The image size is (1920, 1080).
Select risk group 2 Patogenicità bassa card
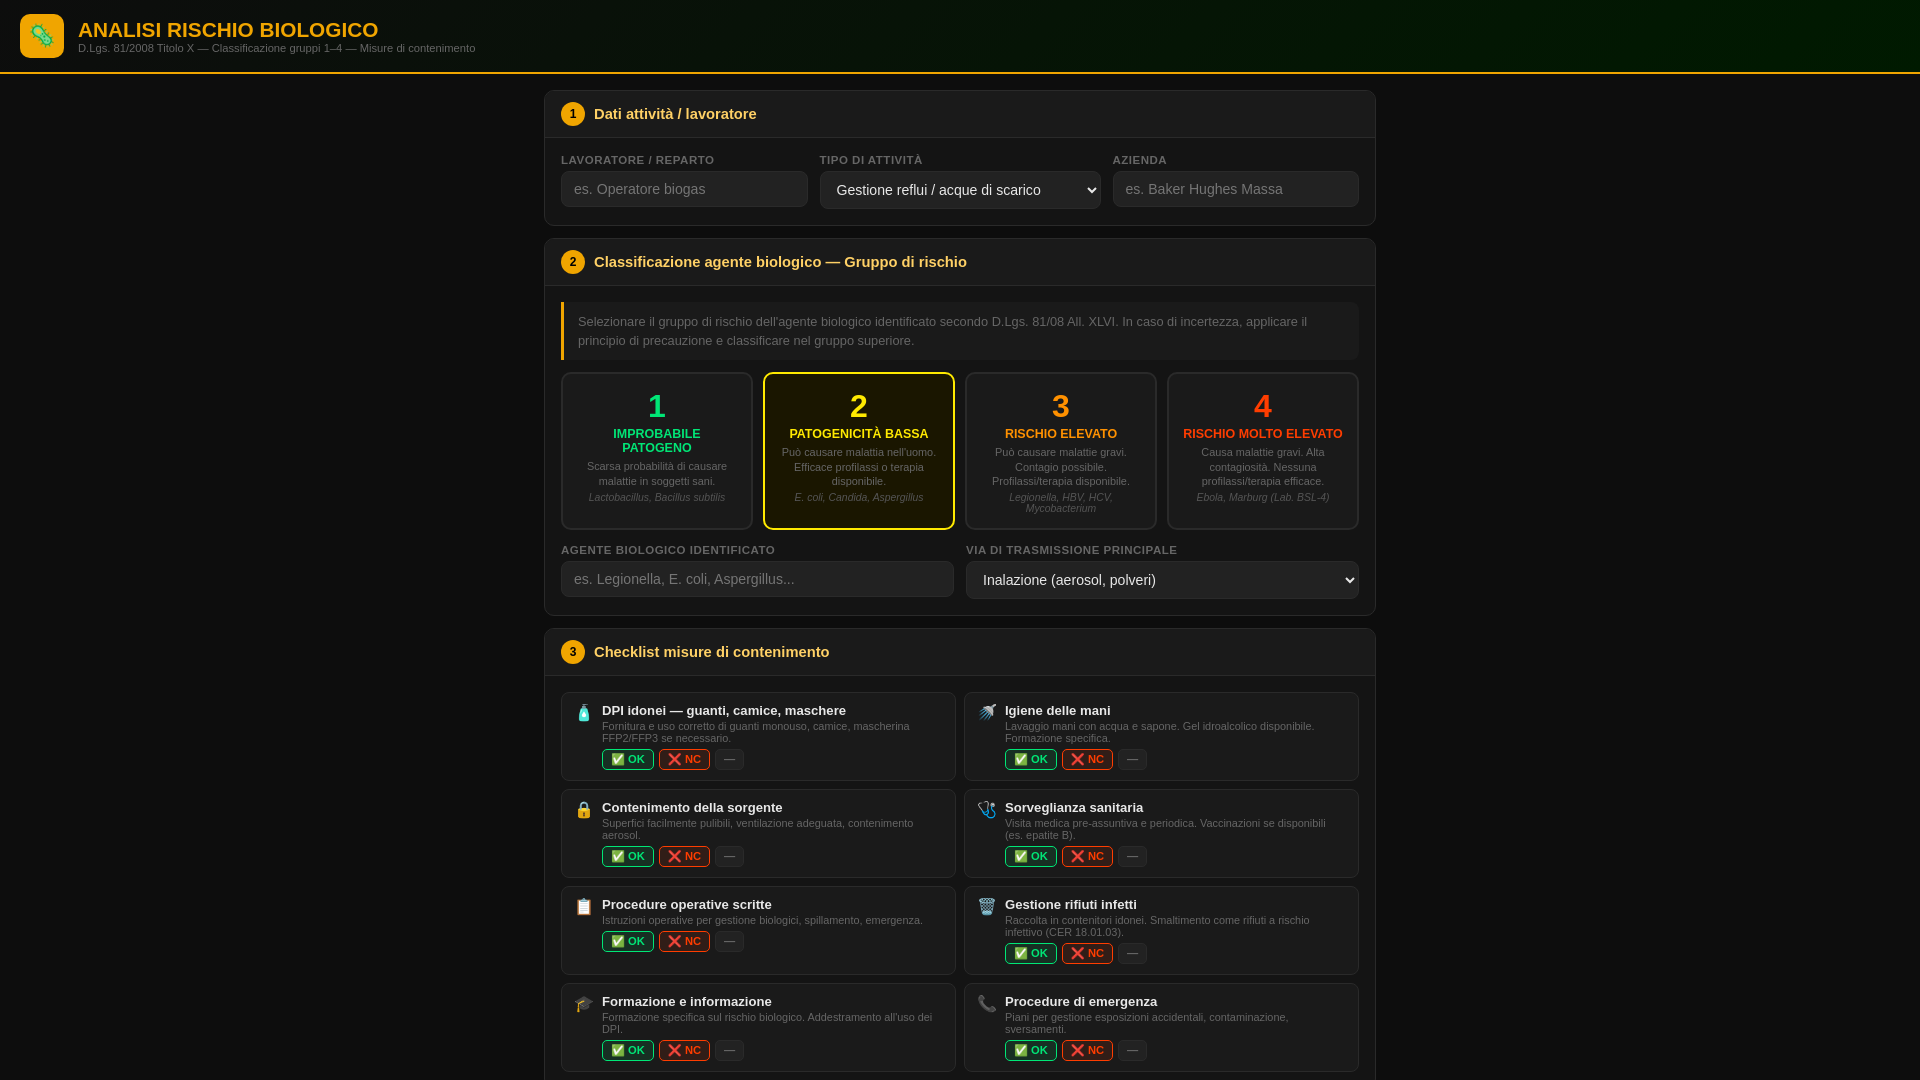859,451
